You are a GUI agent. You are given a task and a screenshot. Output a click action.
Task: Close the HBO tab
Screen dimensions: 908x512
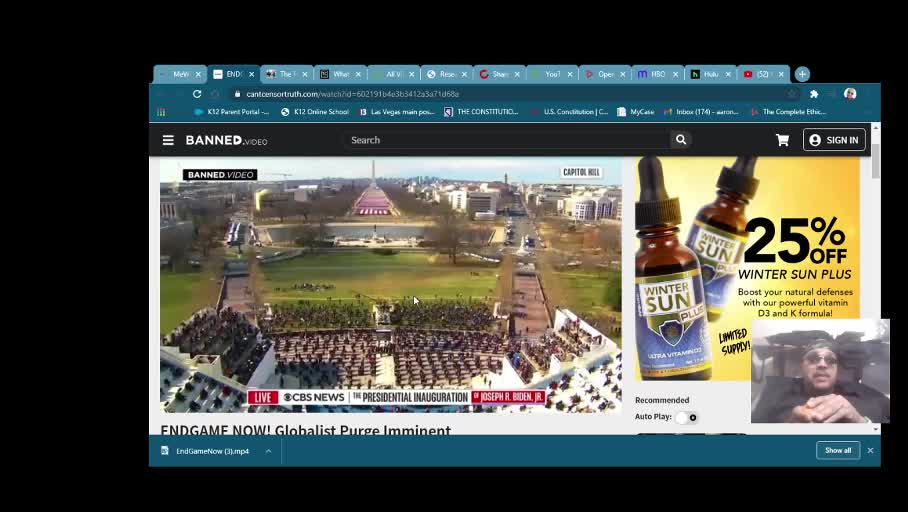click(675, 74)
